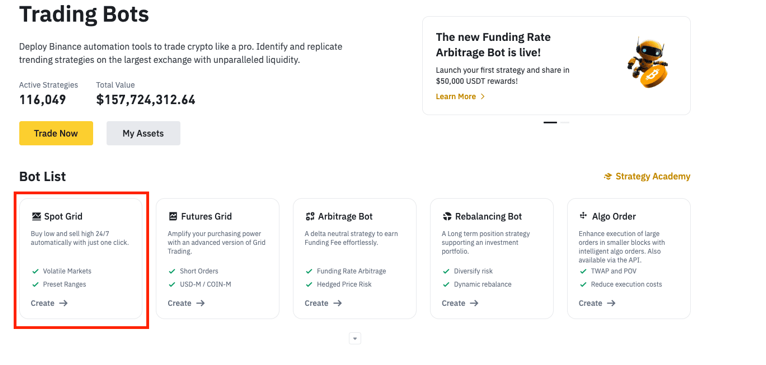
Task: Click the Futures Grid icon
Action: [173, 216]
